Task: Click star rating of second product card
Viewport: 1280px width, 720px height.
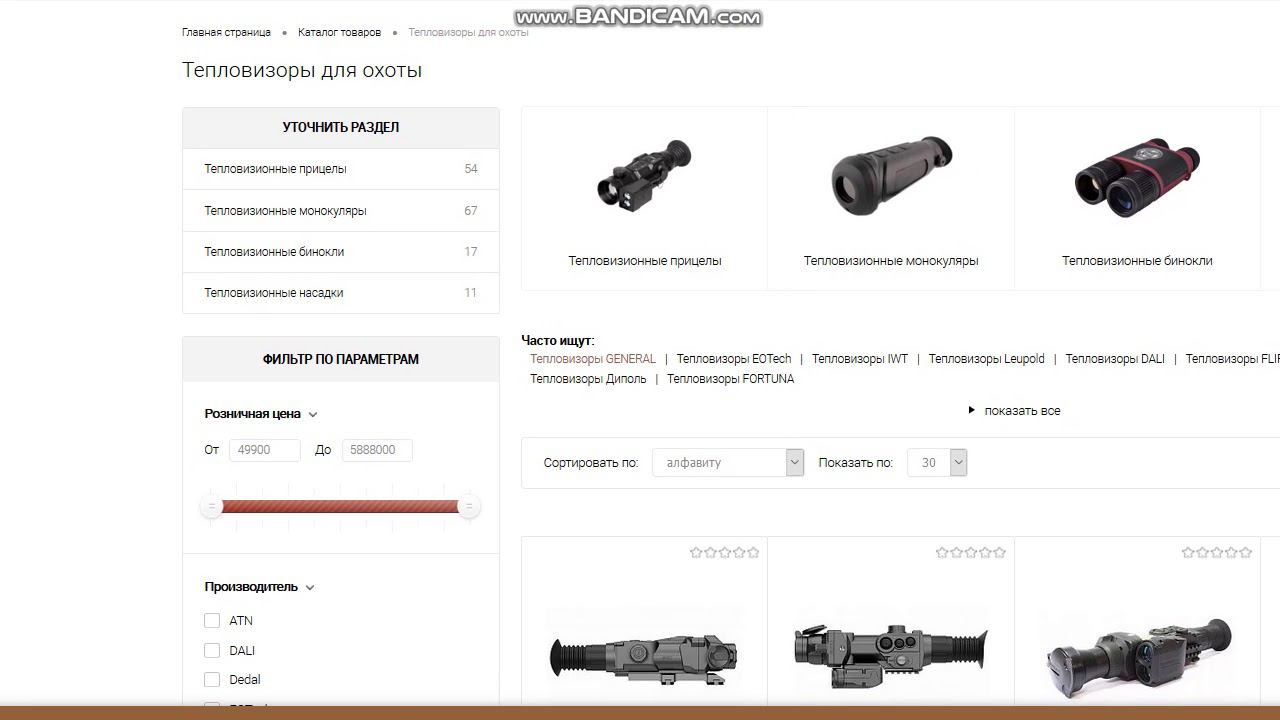Action: tap(970, 552)
